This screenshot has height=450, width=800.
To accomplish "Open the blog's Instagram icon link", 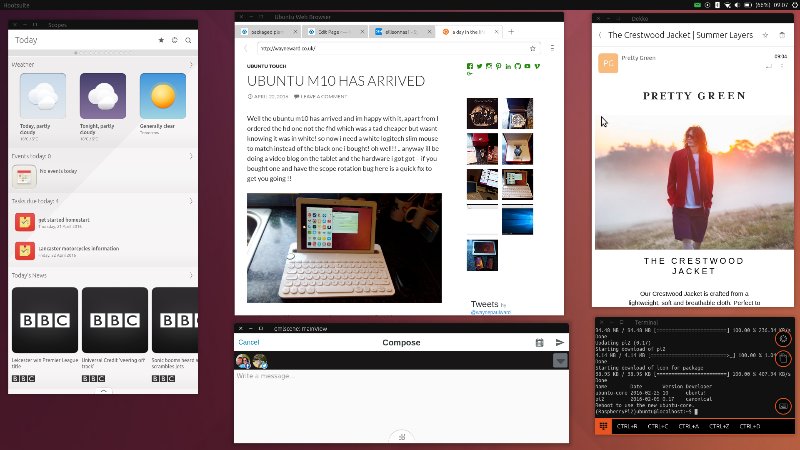I will tap(489, 66).
